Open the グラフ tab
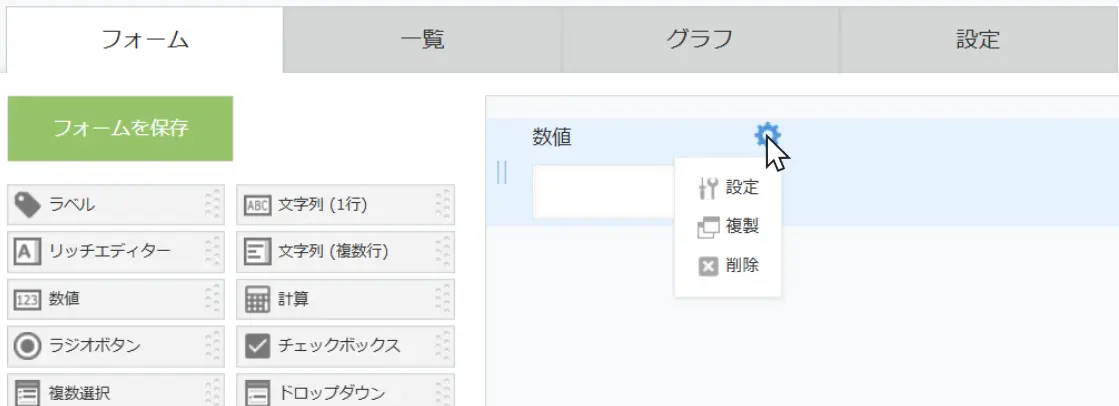 pos(700,40)
